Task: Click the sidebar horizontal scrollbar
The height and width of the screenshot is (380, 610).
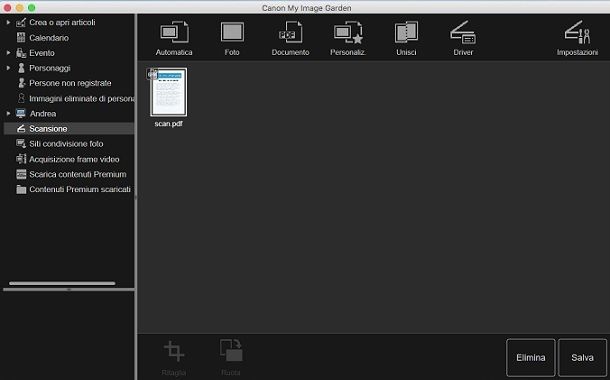Action: [62, 283]
